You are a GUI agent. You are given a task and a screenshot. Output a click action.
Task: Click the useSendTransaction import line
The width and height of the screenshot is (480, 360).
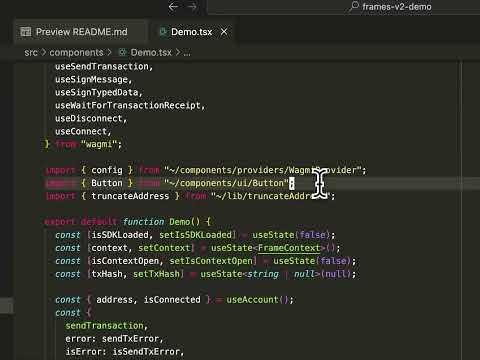[x=104, y=66]
